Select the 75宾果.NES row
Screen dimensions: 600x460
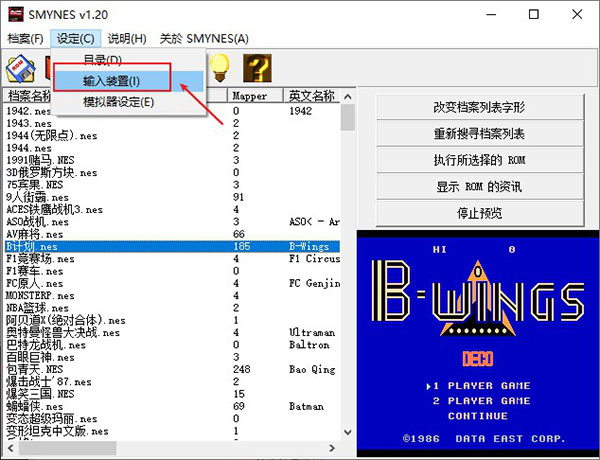pyautogui.click(x=172, y=185)
